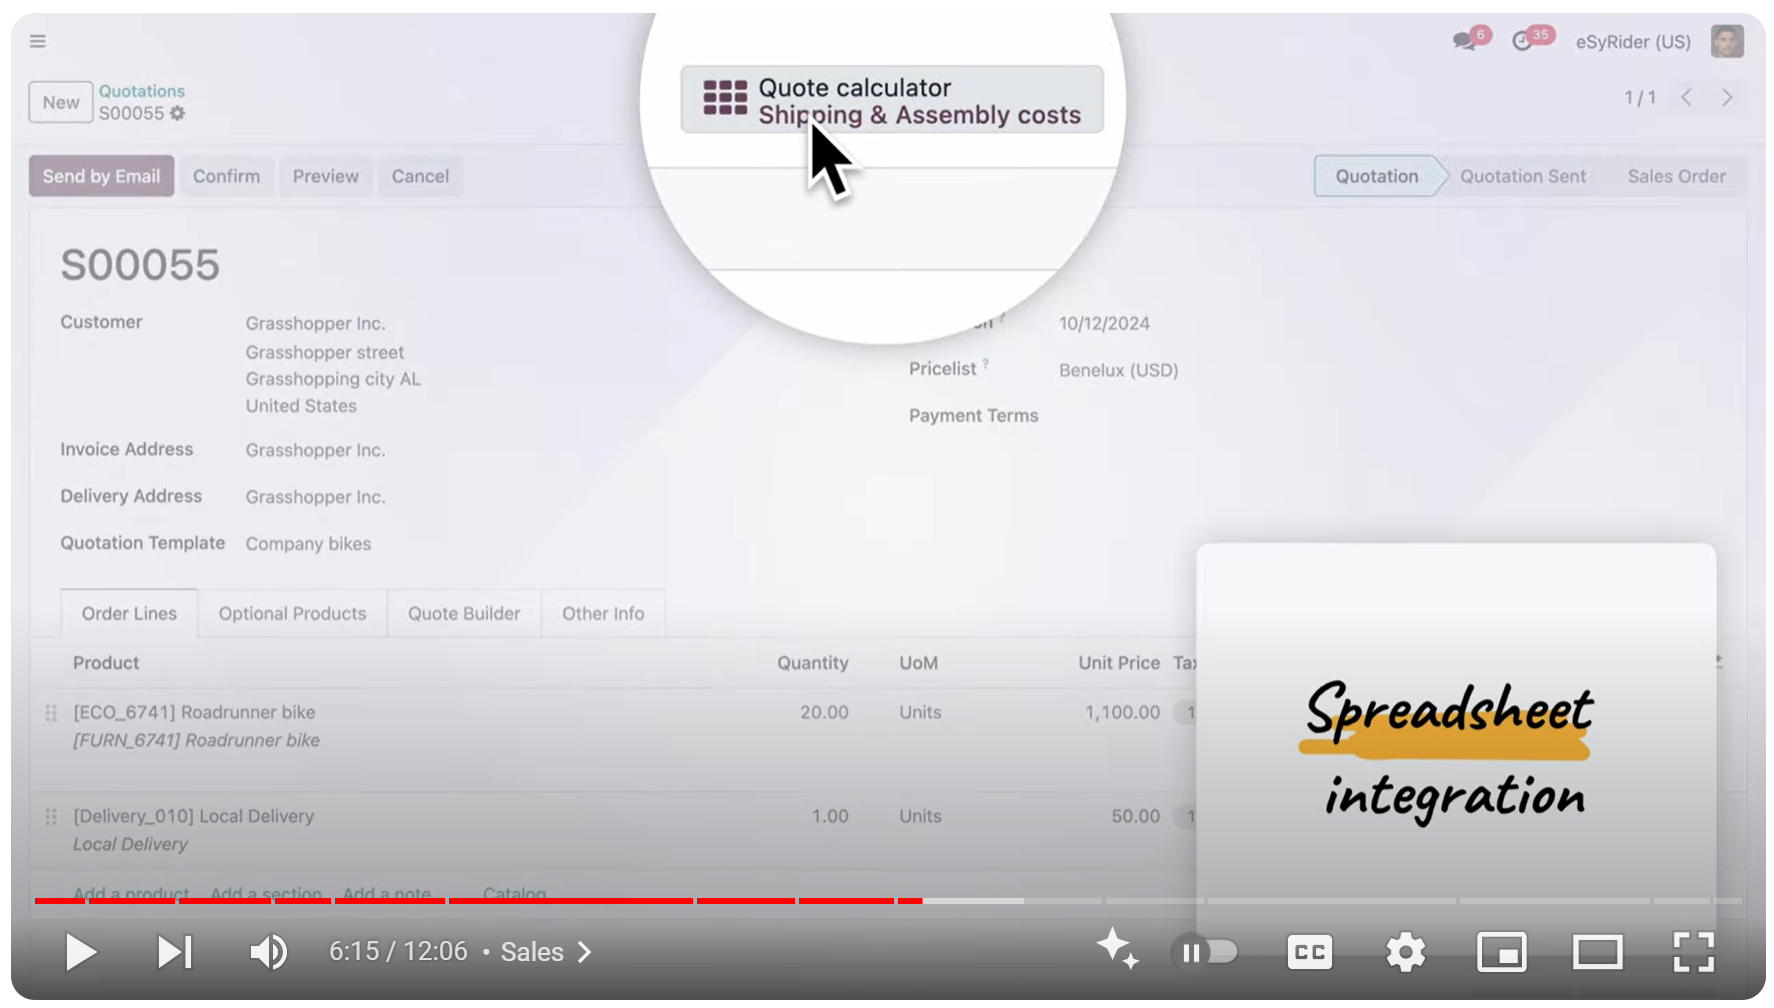This screenshot has width=1774, height=1008.
Task: Open the Pricelist Benelux (USD) field
Action: coord(1118,370)
